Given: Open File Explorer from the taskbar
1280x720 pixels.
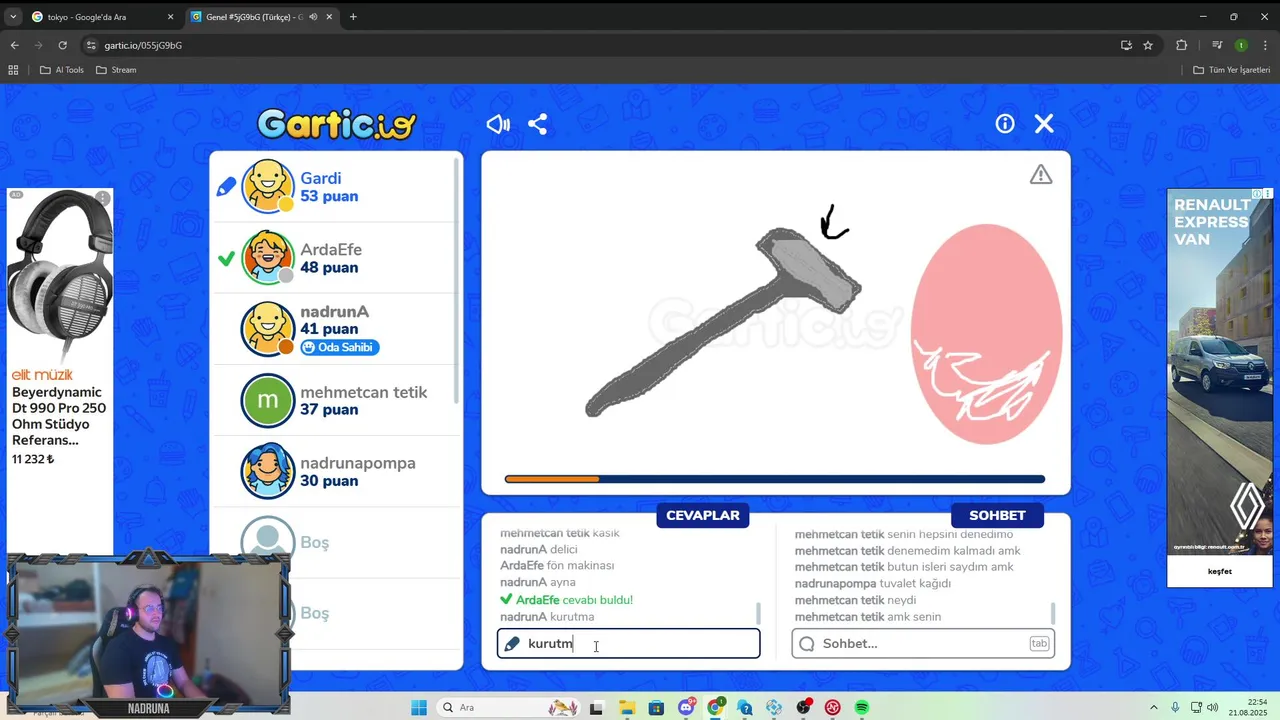Looking at the screenshot, I should (x=627, y=707).
